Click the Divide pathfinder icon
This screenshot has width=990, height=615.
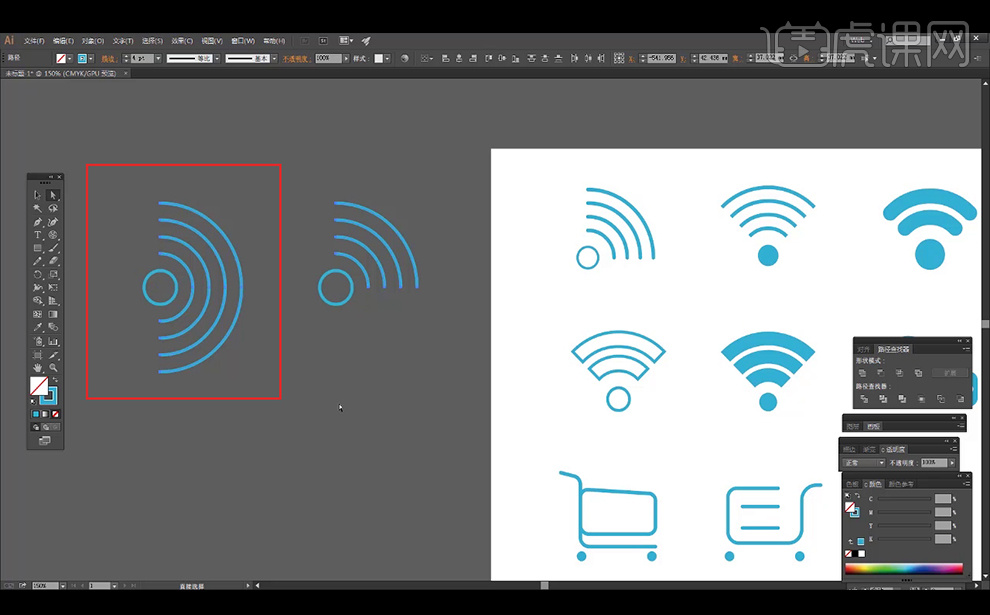pyautogui.click(x=863, y=399)
